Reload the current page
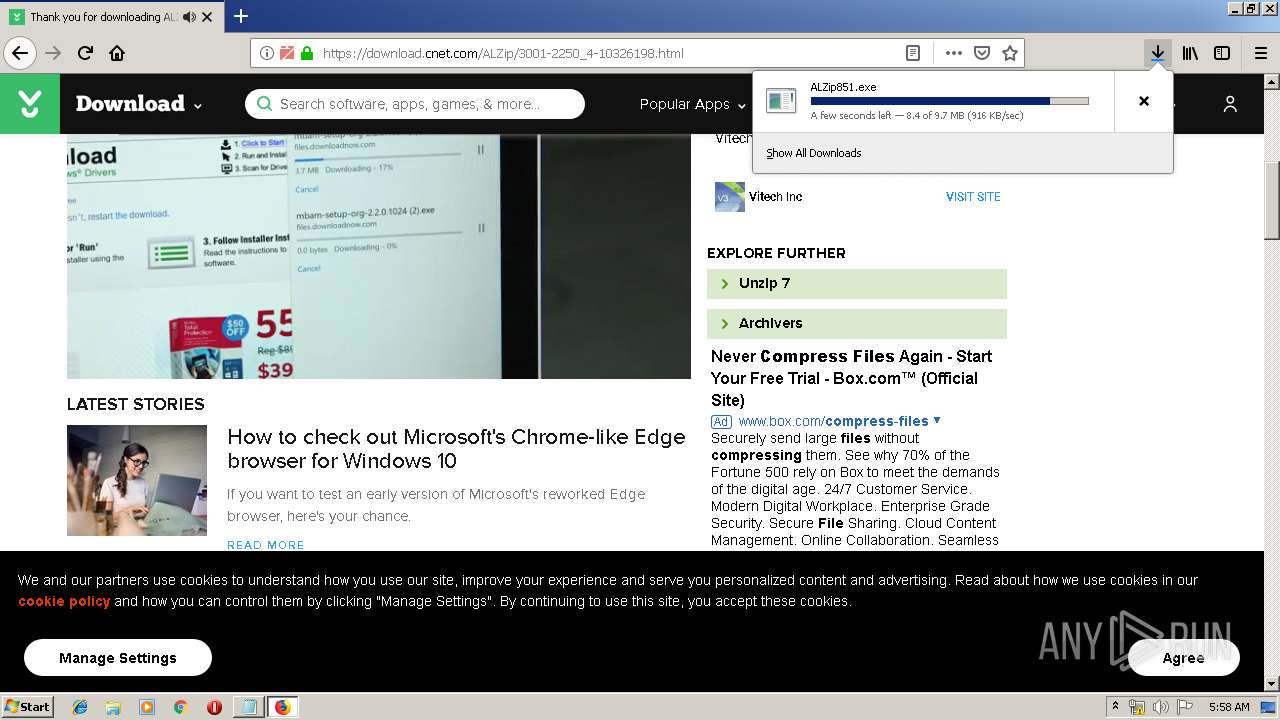The height and width of the screenshot is (720, 1280). click(x=85, y=53)
